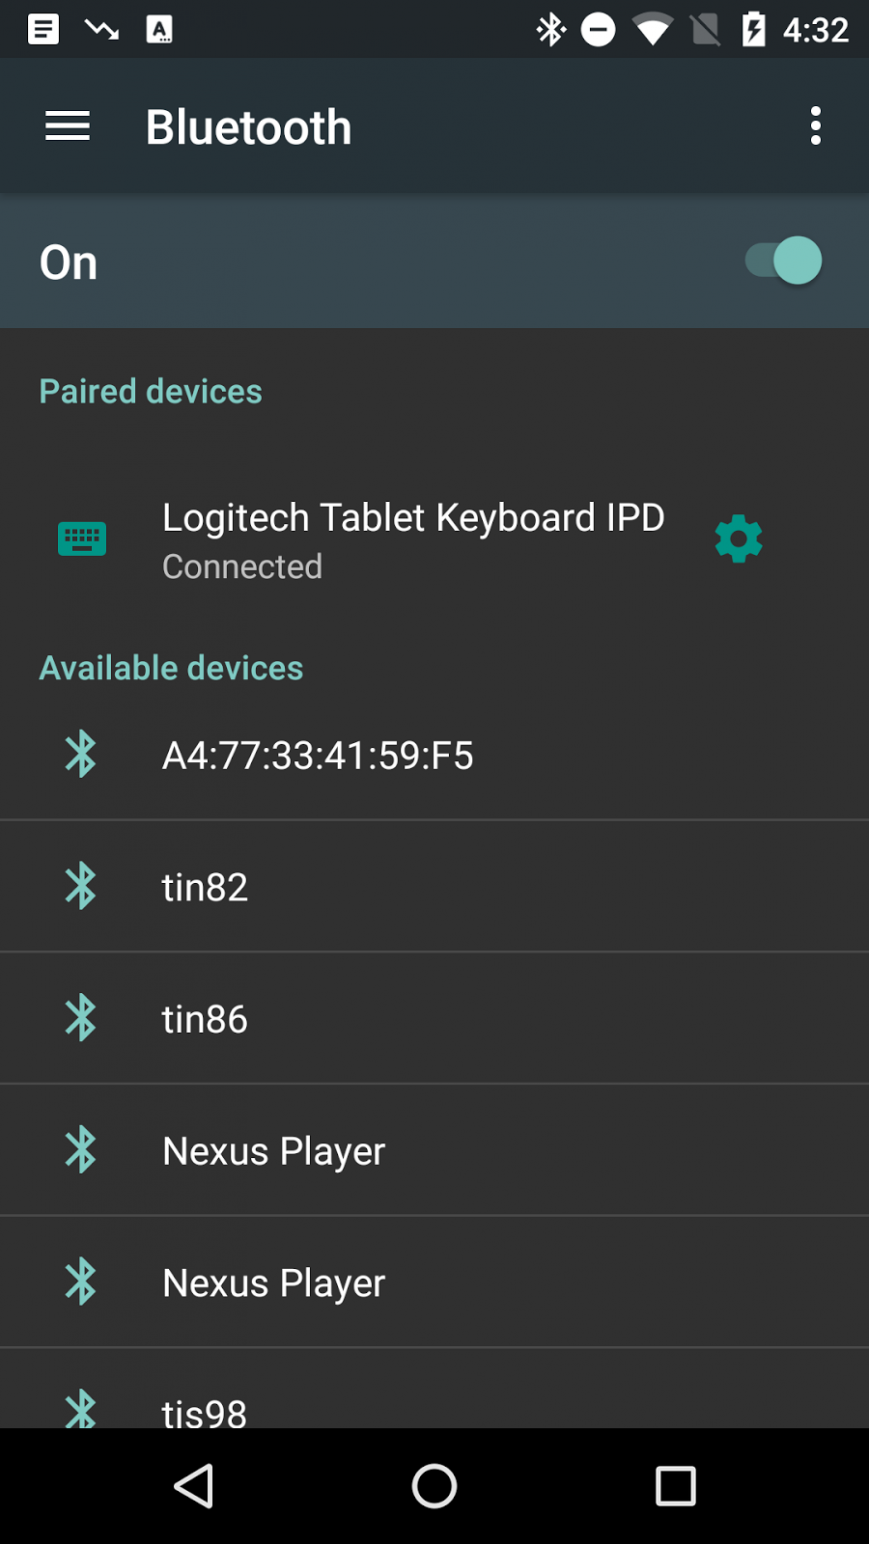Turn off the Bluetooth On switch

point(784,261)
